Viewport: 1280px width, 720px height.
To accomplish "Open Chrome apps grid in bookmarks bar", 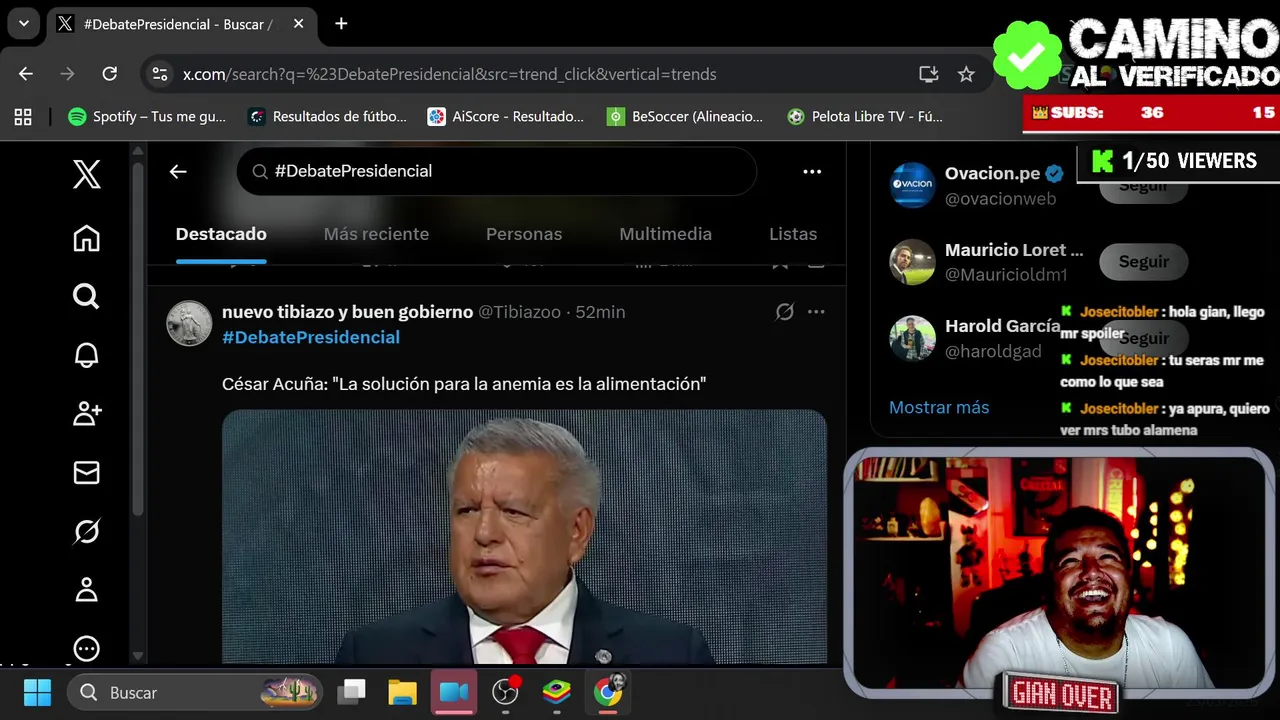I will click(23, 117).
